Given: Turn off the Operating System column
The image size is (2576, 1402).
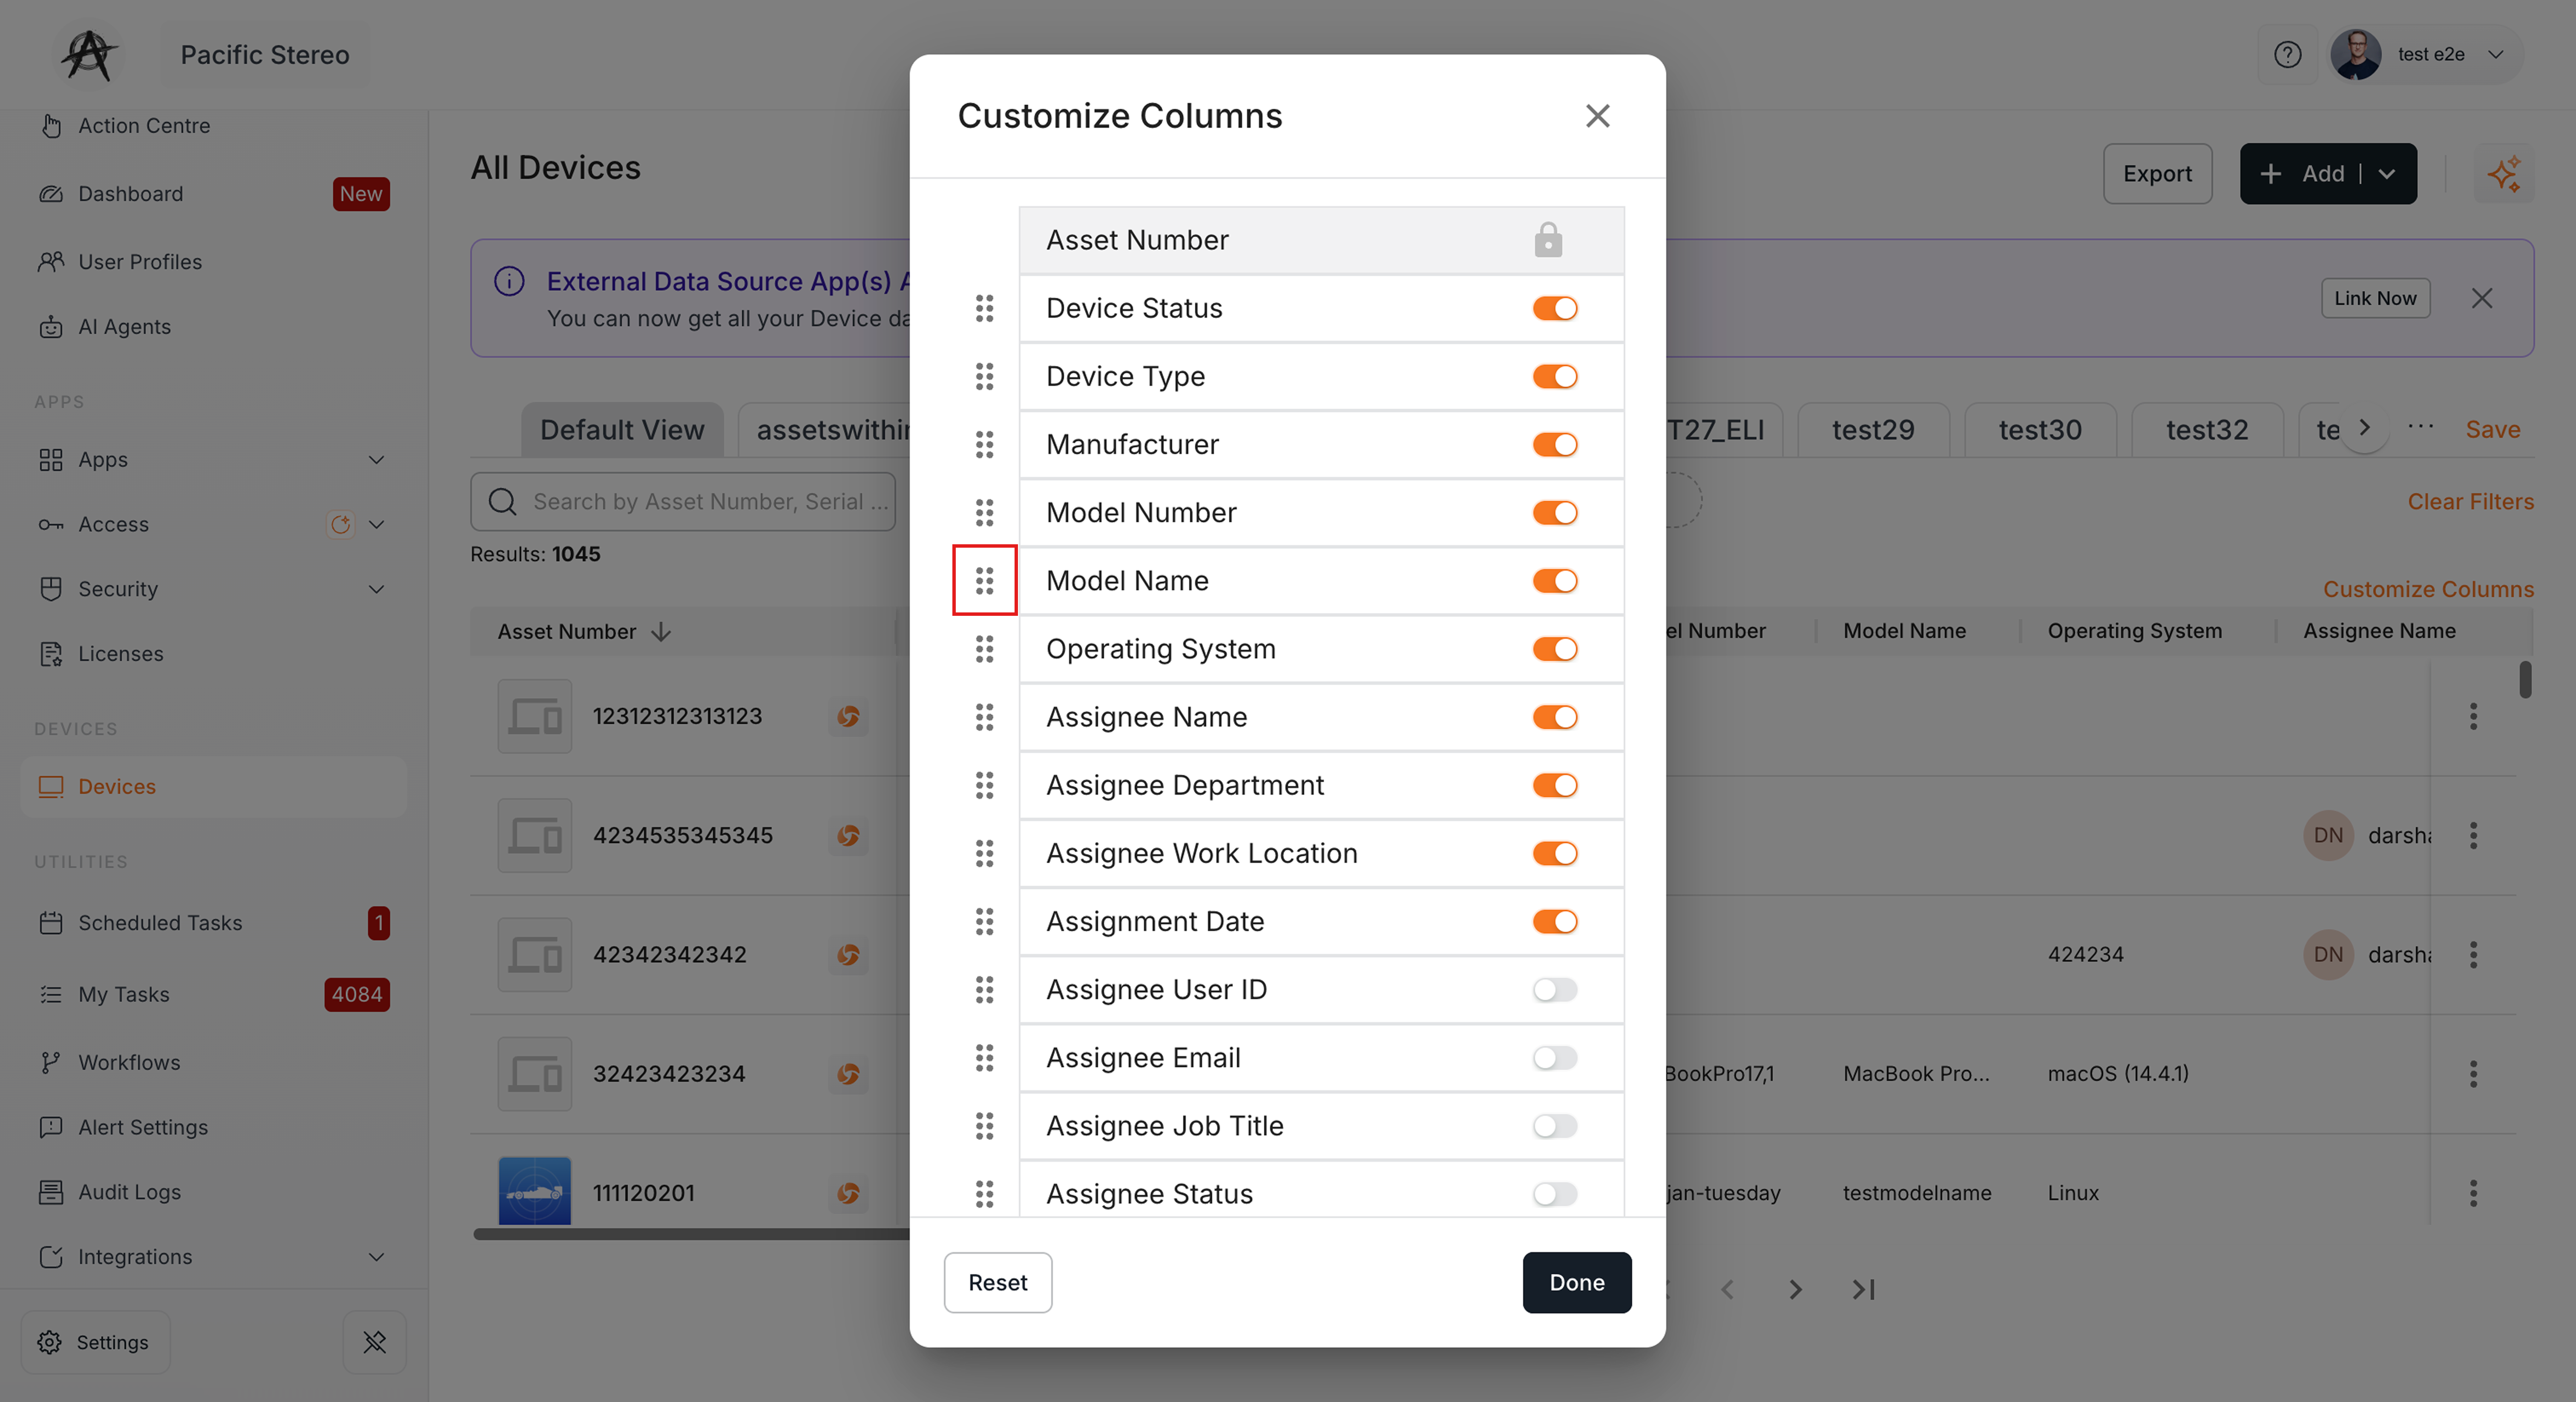Looking at the screenshot, I should (1554, 649).
